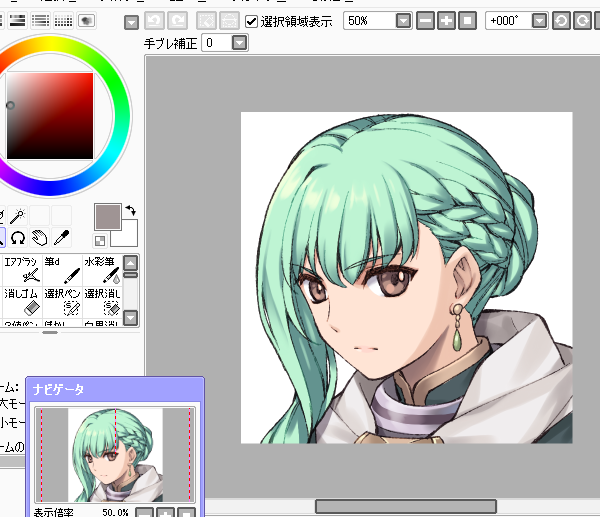Click the 手ブレ補正 value field showing 0
This screenshot has width=600, height=518.
point(217,42)
